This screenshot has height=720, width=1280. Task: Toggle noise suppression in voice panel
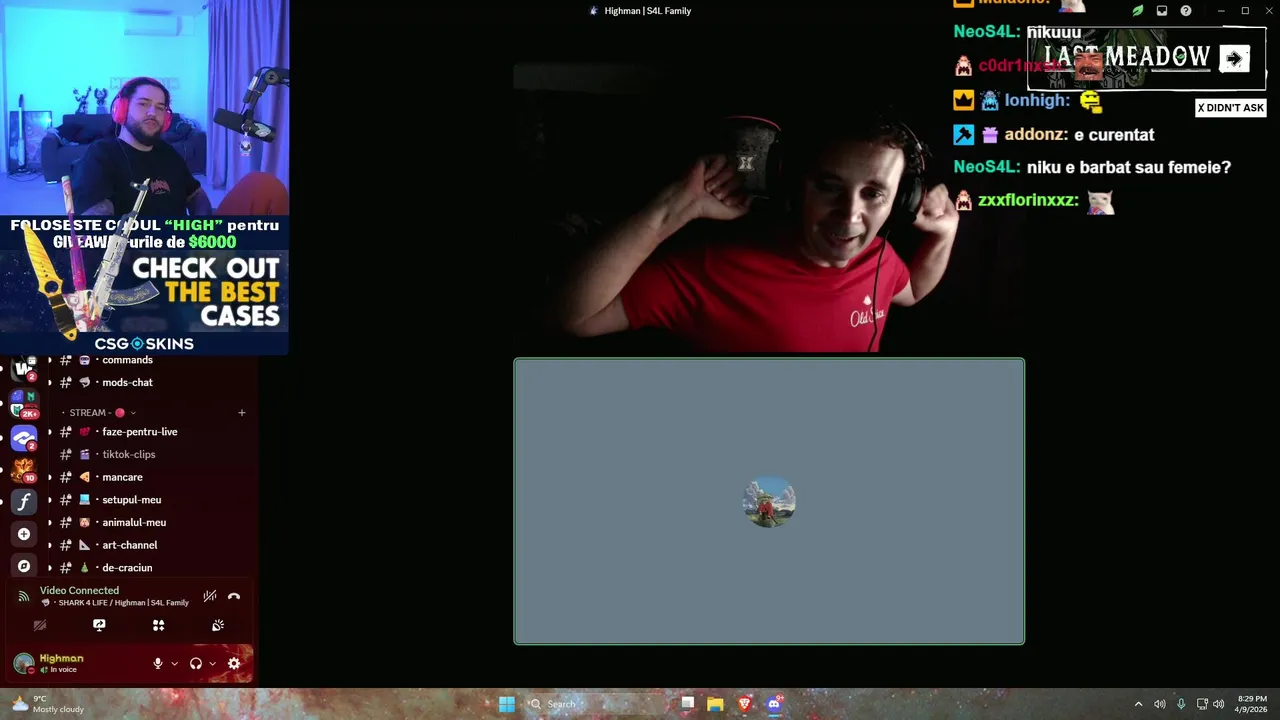[x=209, y=596]
